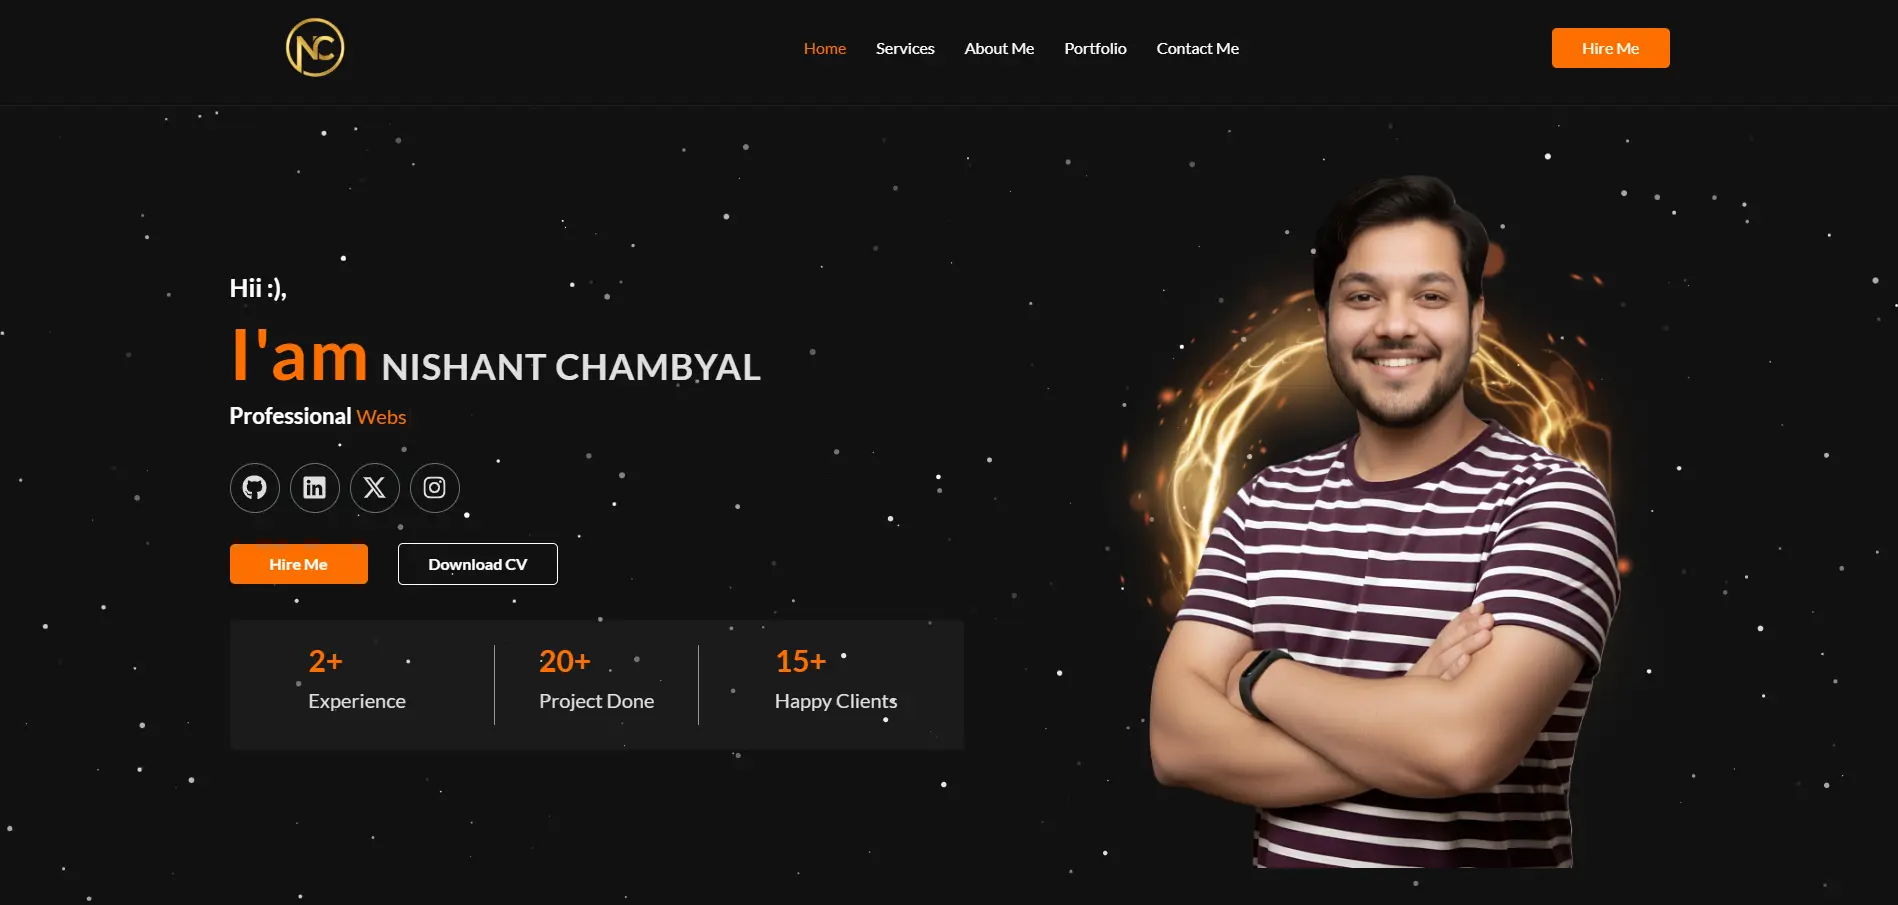
Task: Navigate to About Me section
Action: pos(999,48)
